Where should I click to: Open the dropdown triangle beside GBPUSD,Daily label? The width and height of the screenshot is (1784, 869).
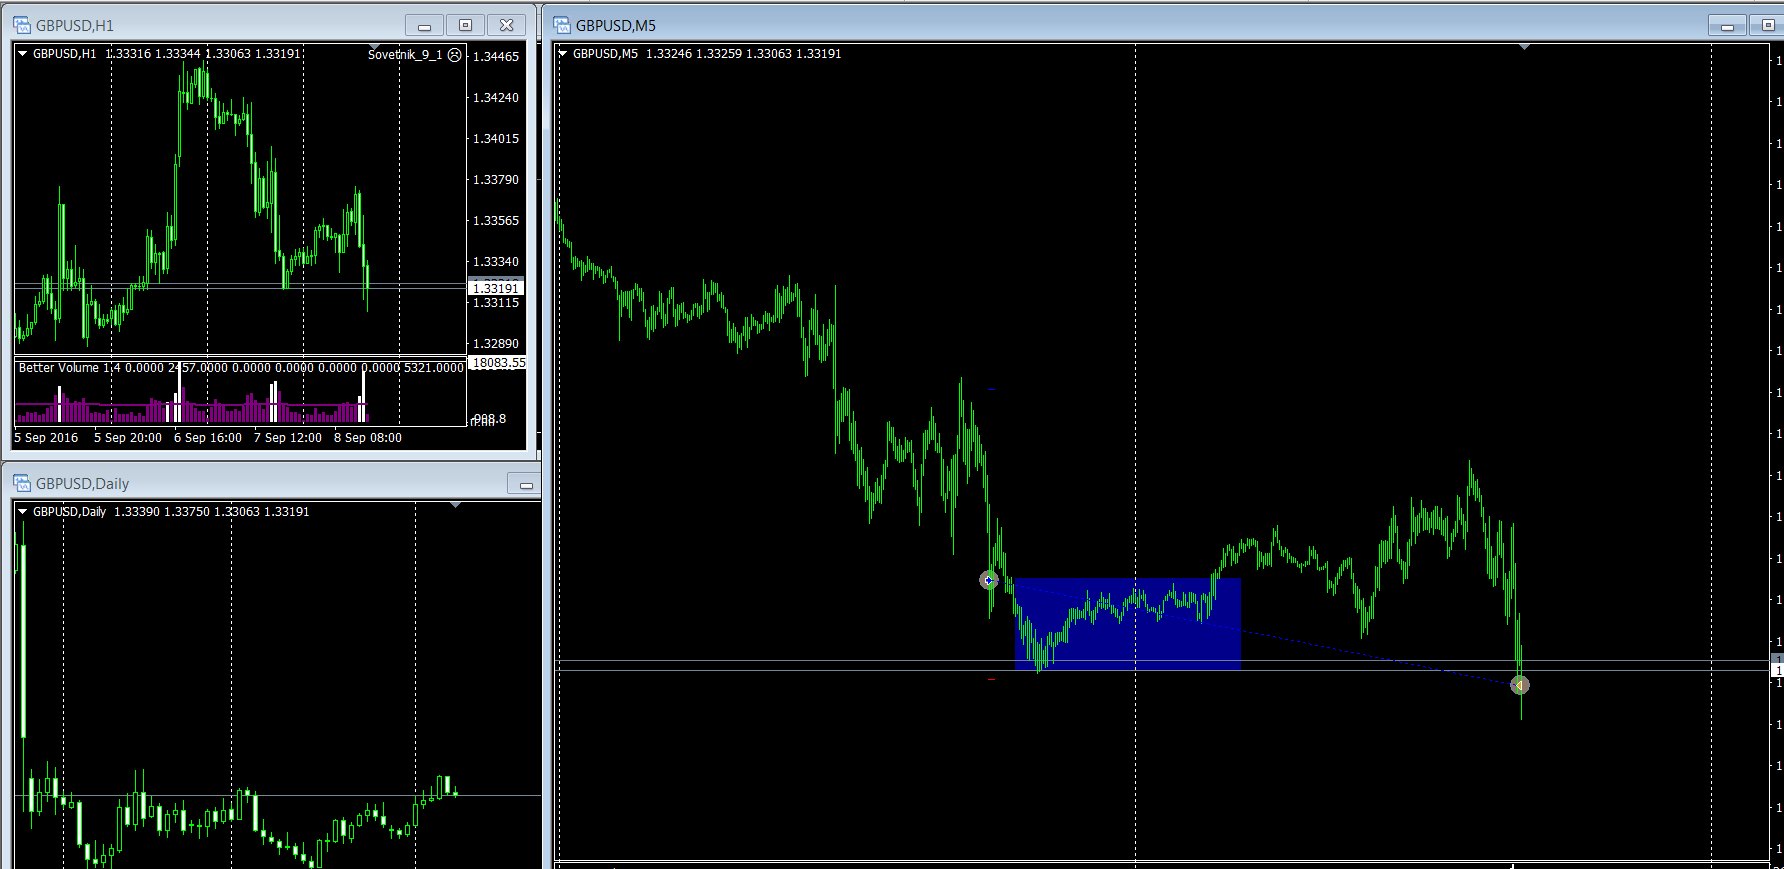click(22, 512)
